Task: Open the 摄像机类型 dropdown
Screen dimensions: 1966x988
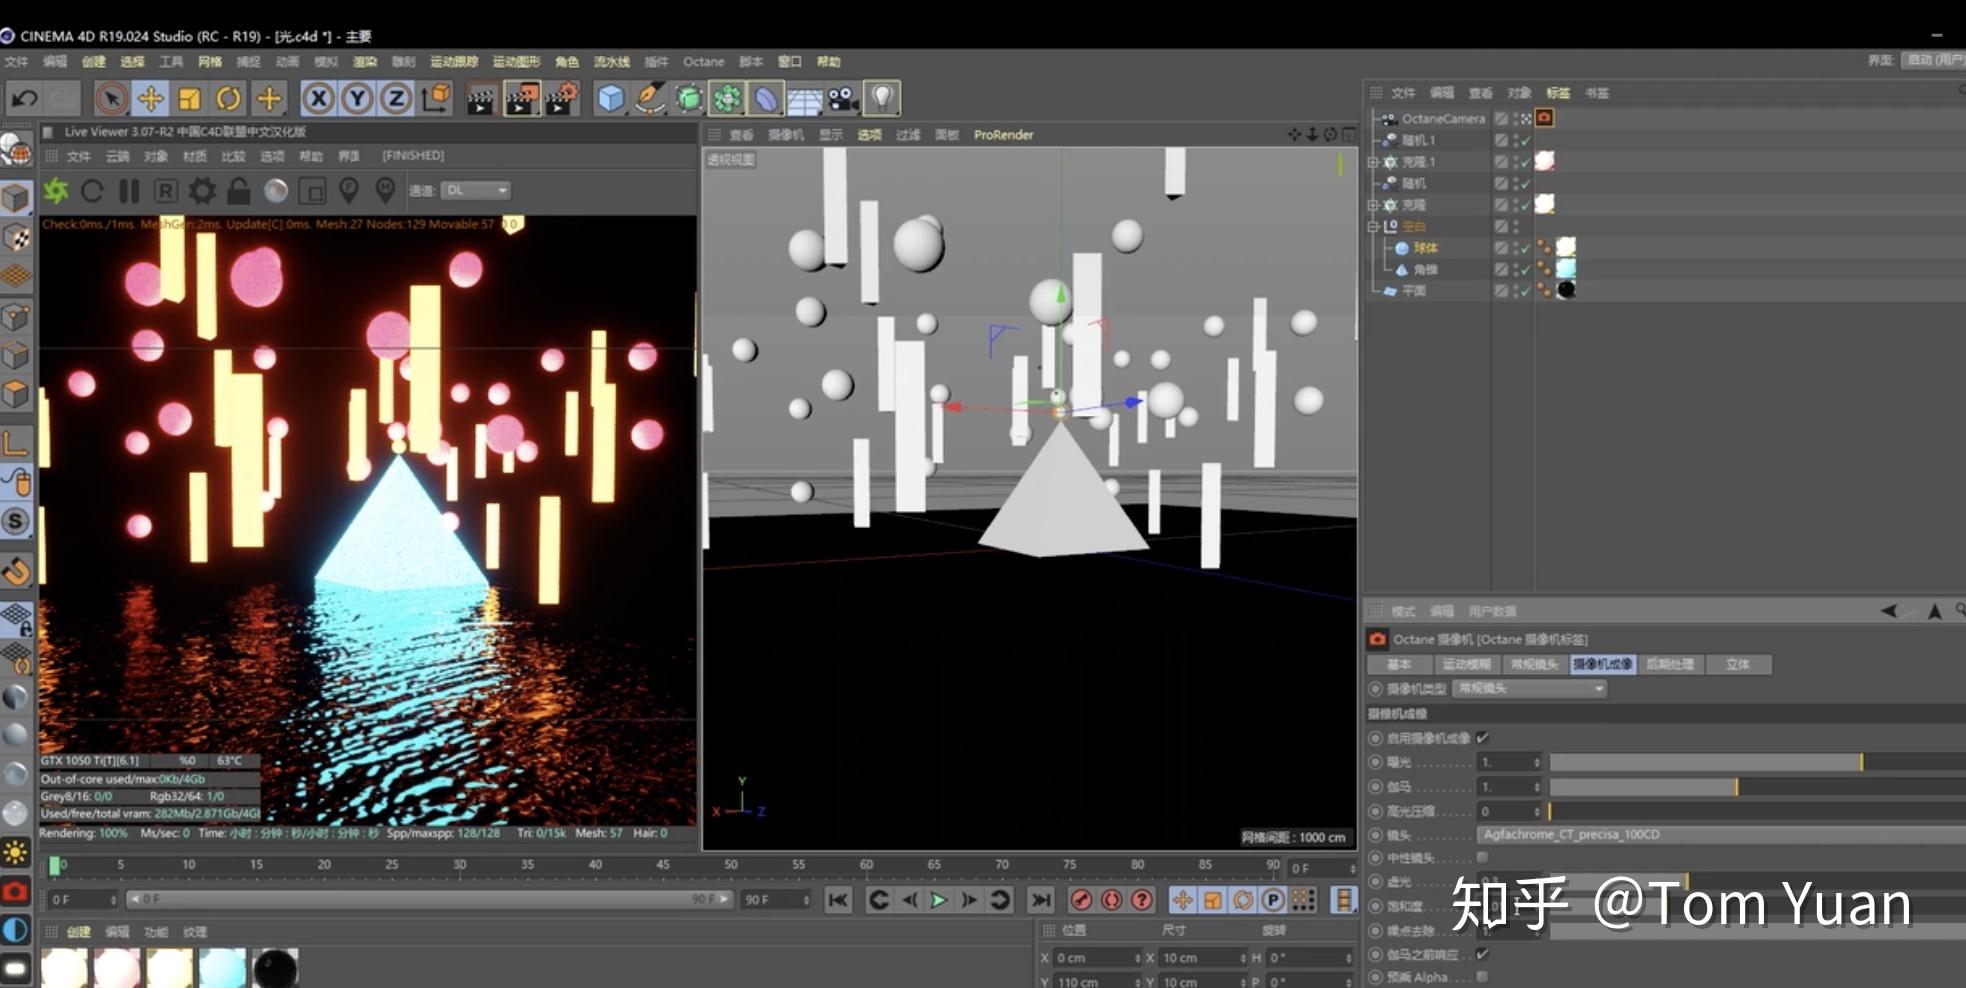Action: (x=1530, y=689)
